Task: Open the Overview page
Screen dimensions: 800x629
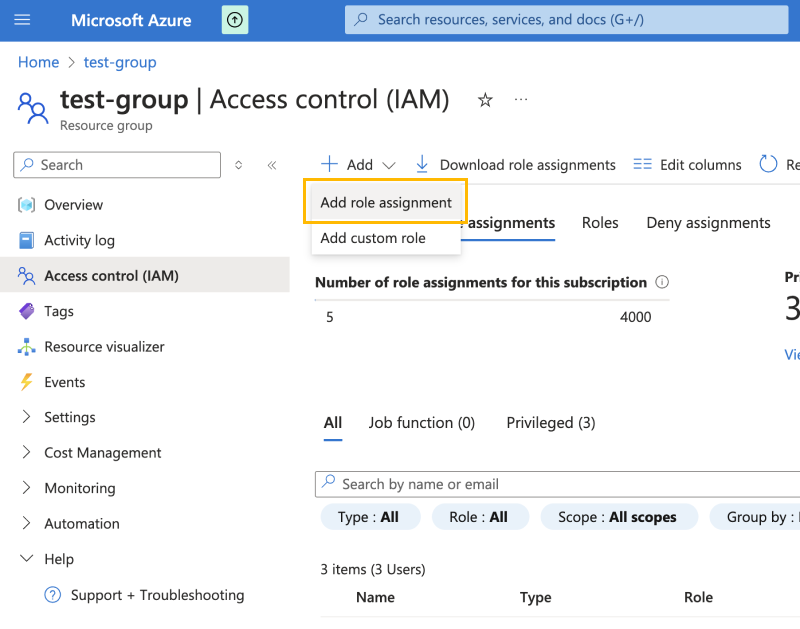Action: tap(73, 205)
